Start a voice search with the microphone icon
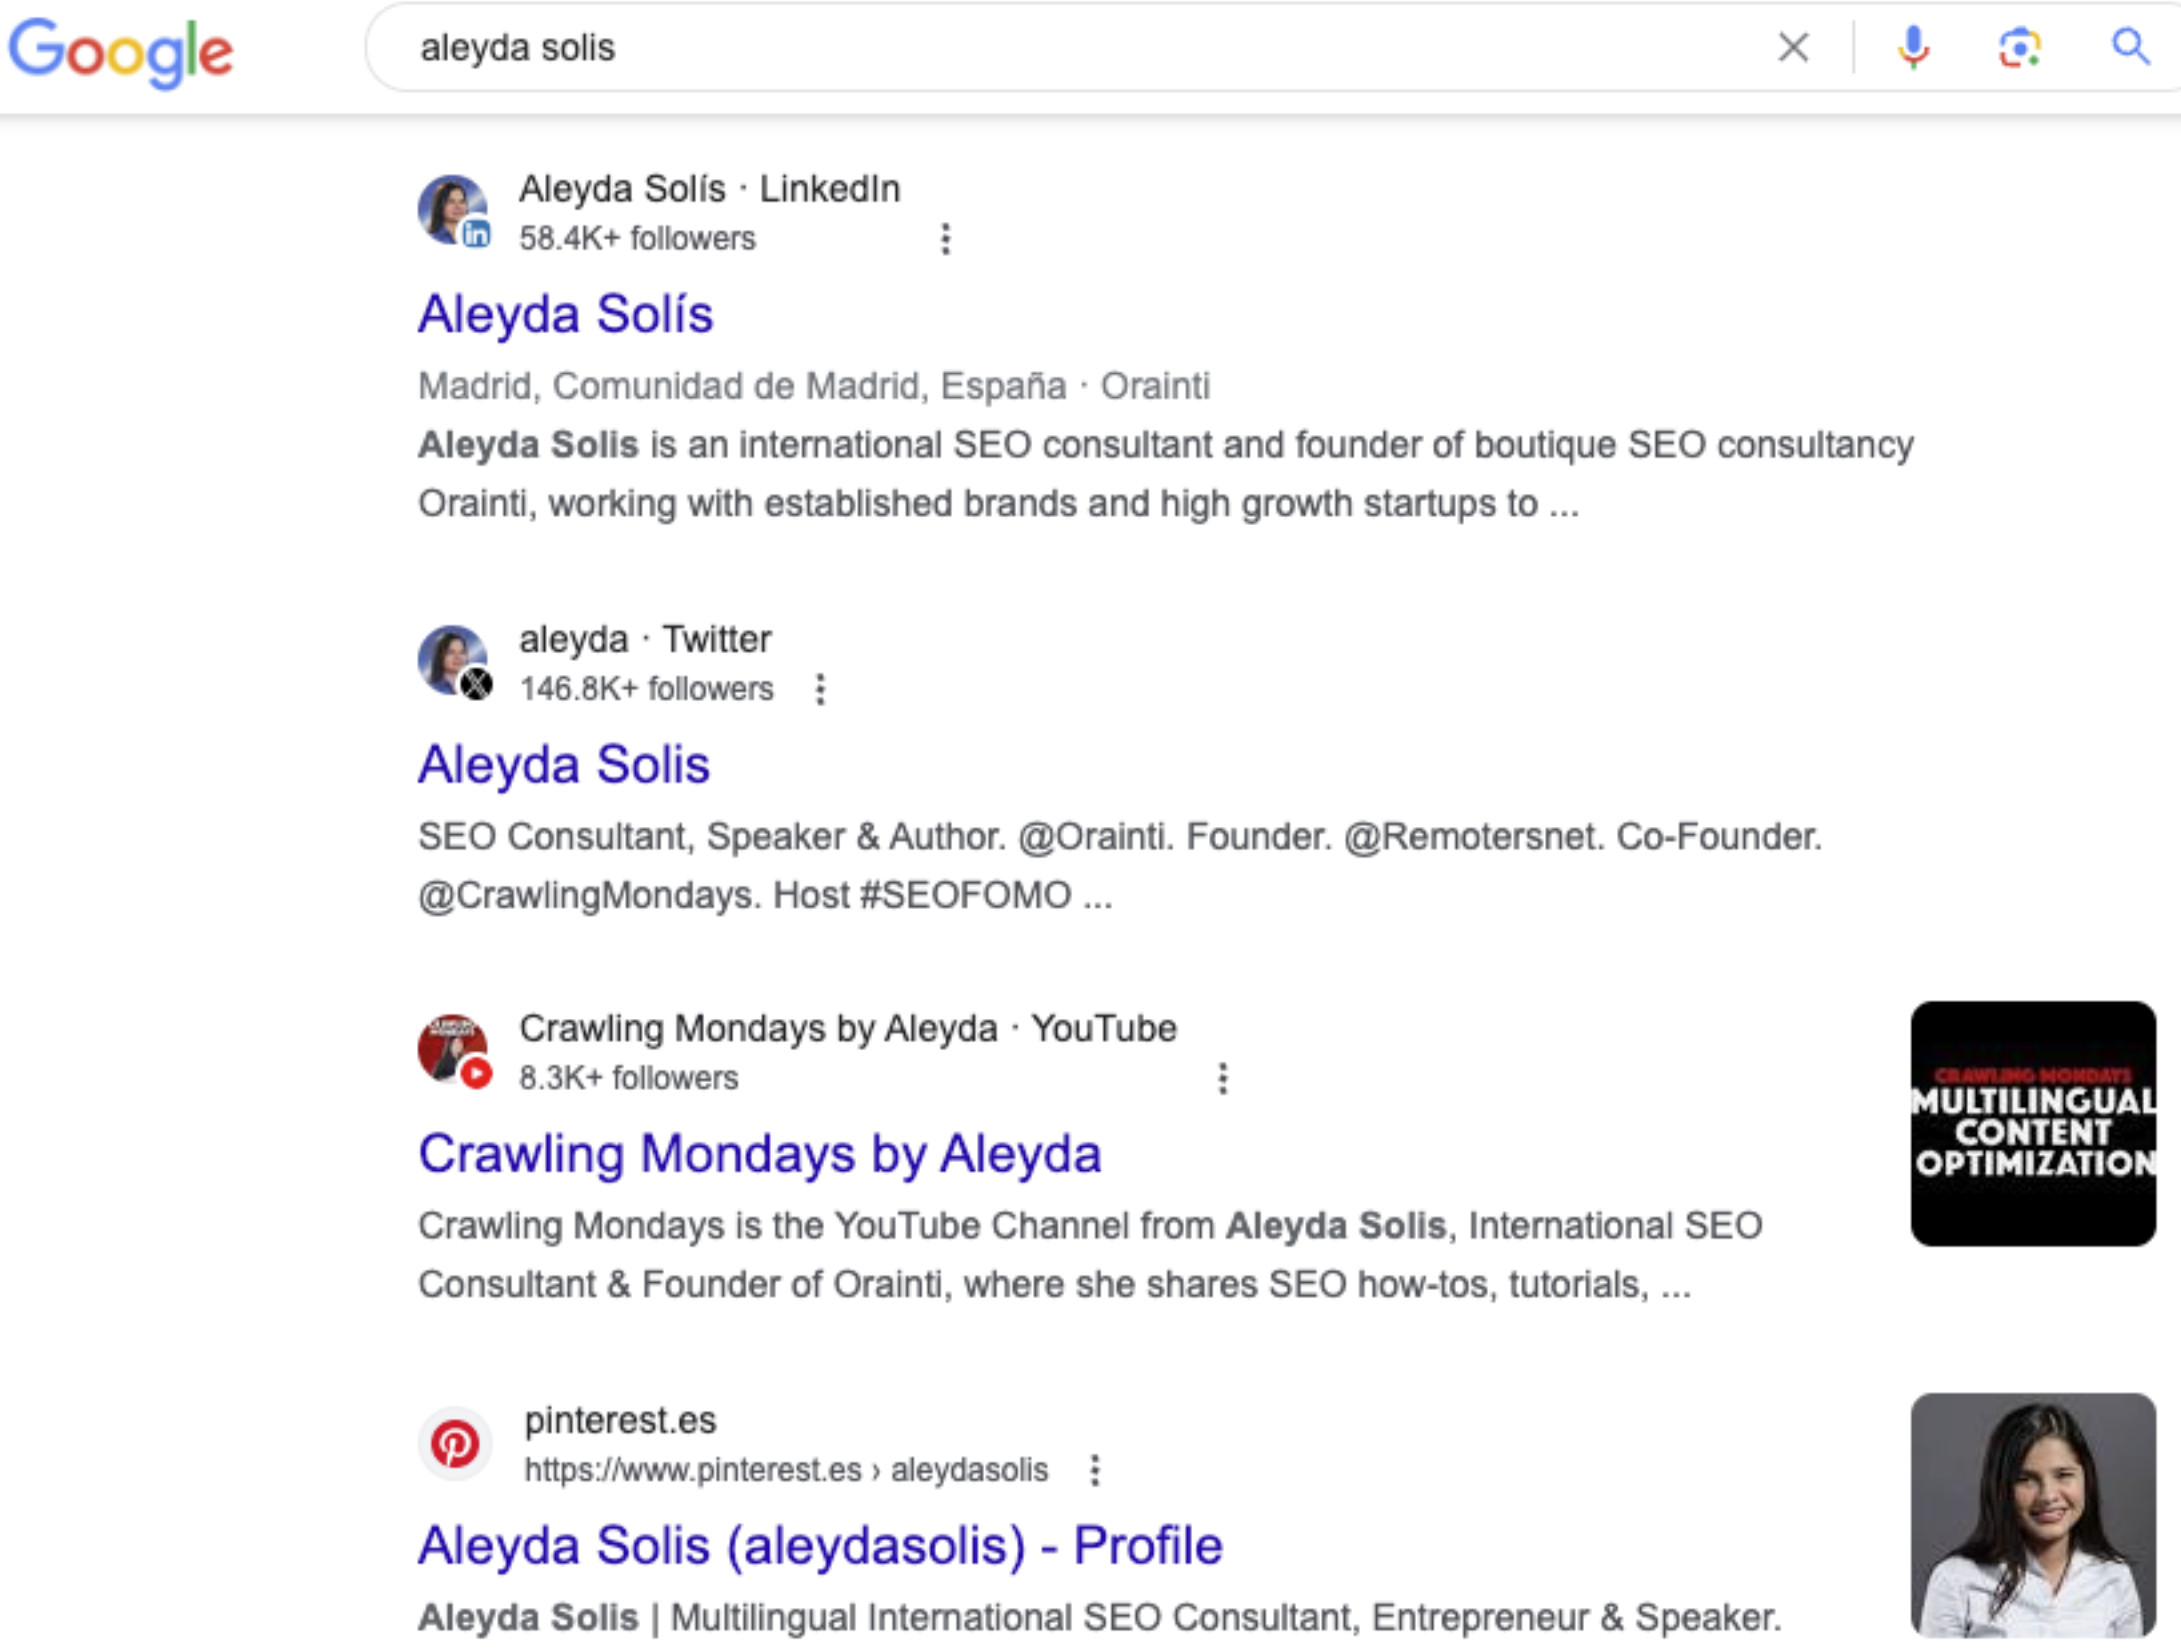The image size is (2181, 1651). (x=1913, y=47)
